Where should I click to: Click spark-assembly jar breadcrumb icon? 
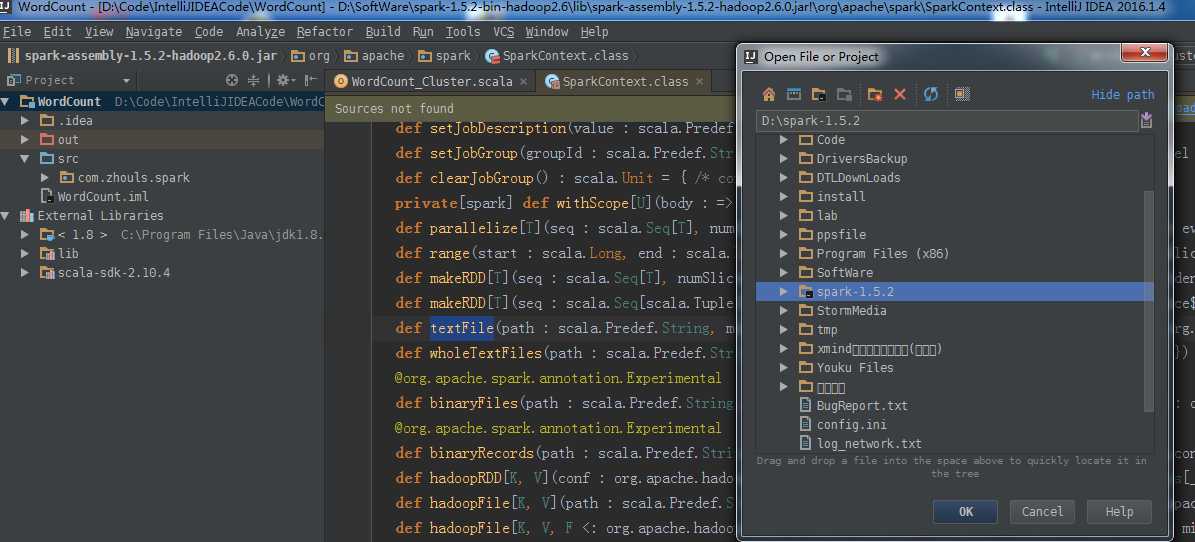[x=13, y=56]
